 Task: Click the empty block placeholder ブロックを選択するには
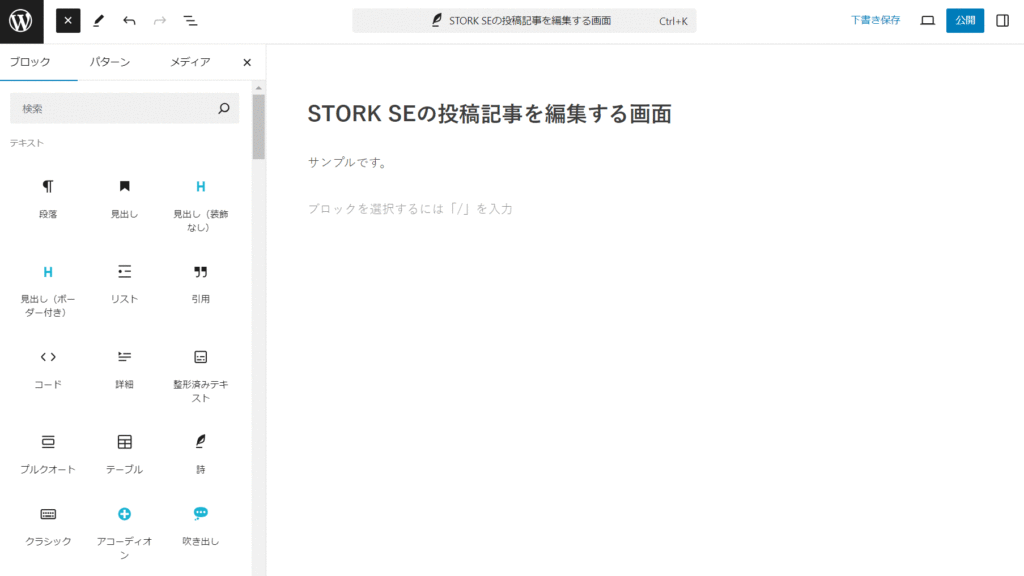tap(410, 209)
